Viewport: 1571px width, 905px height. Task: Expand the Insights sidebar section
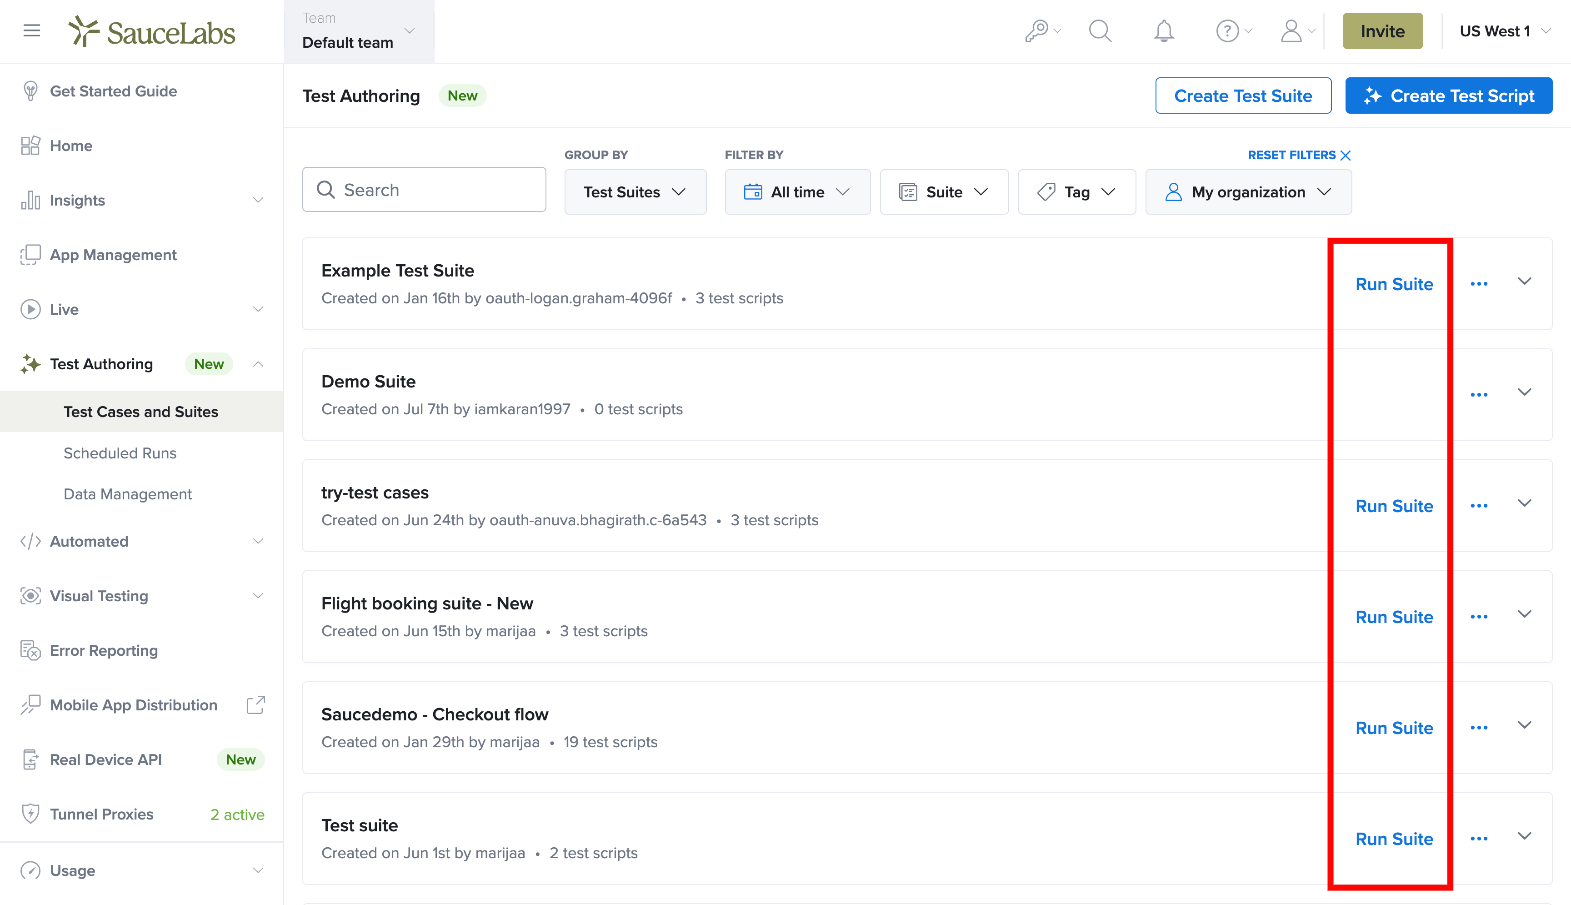(x=258, y=200)
